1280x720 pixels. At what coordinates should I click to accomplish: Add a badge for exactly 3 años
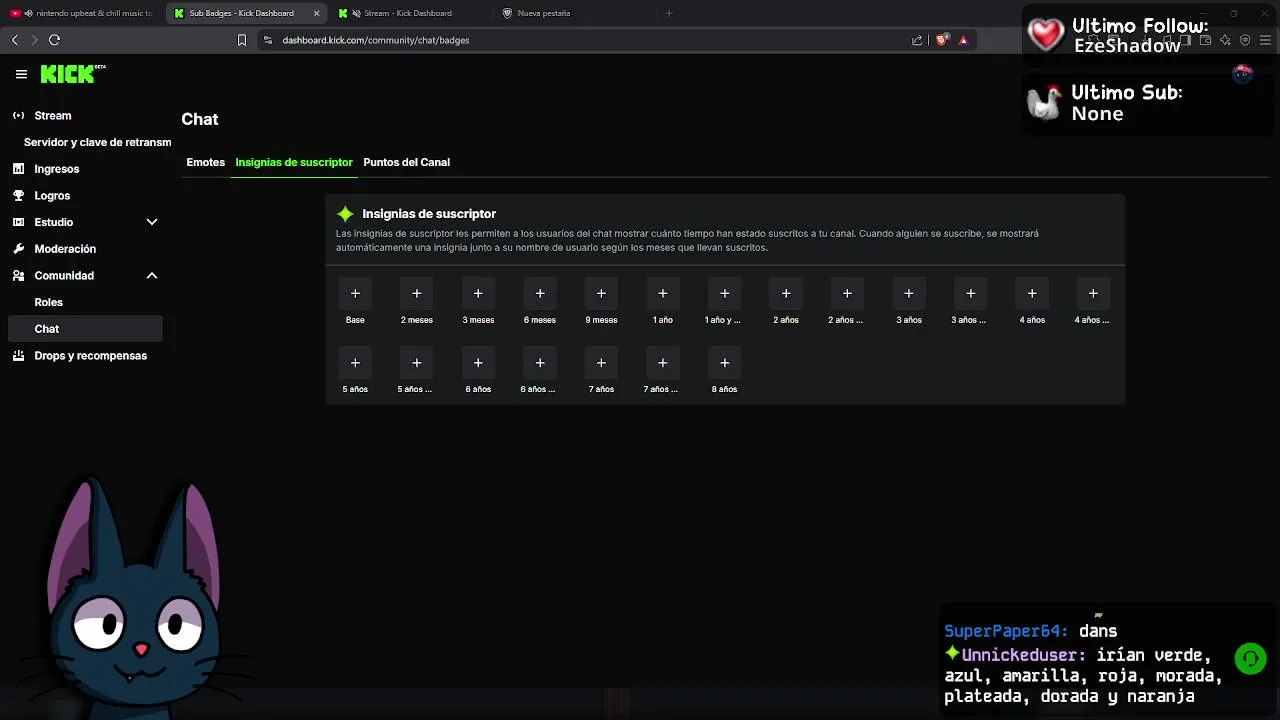[909, 293]
